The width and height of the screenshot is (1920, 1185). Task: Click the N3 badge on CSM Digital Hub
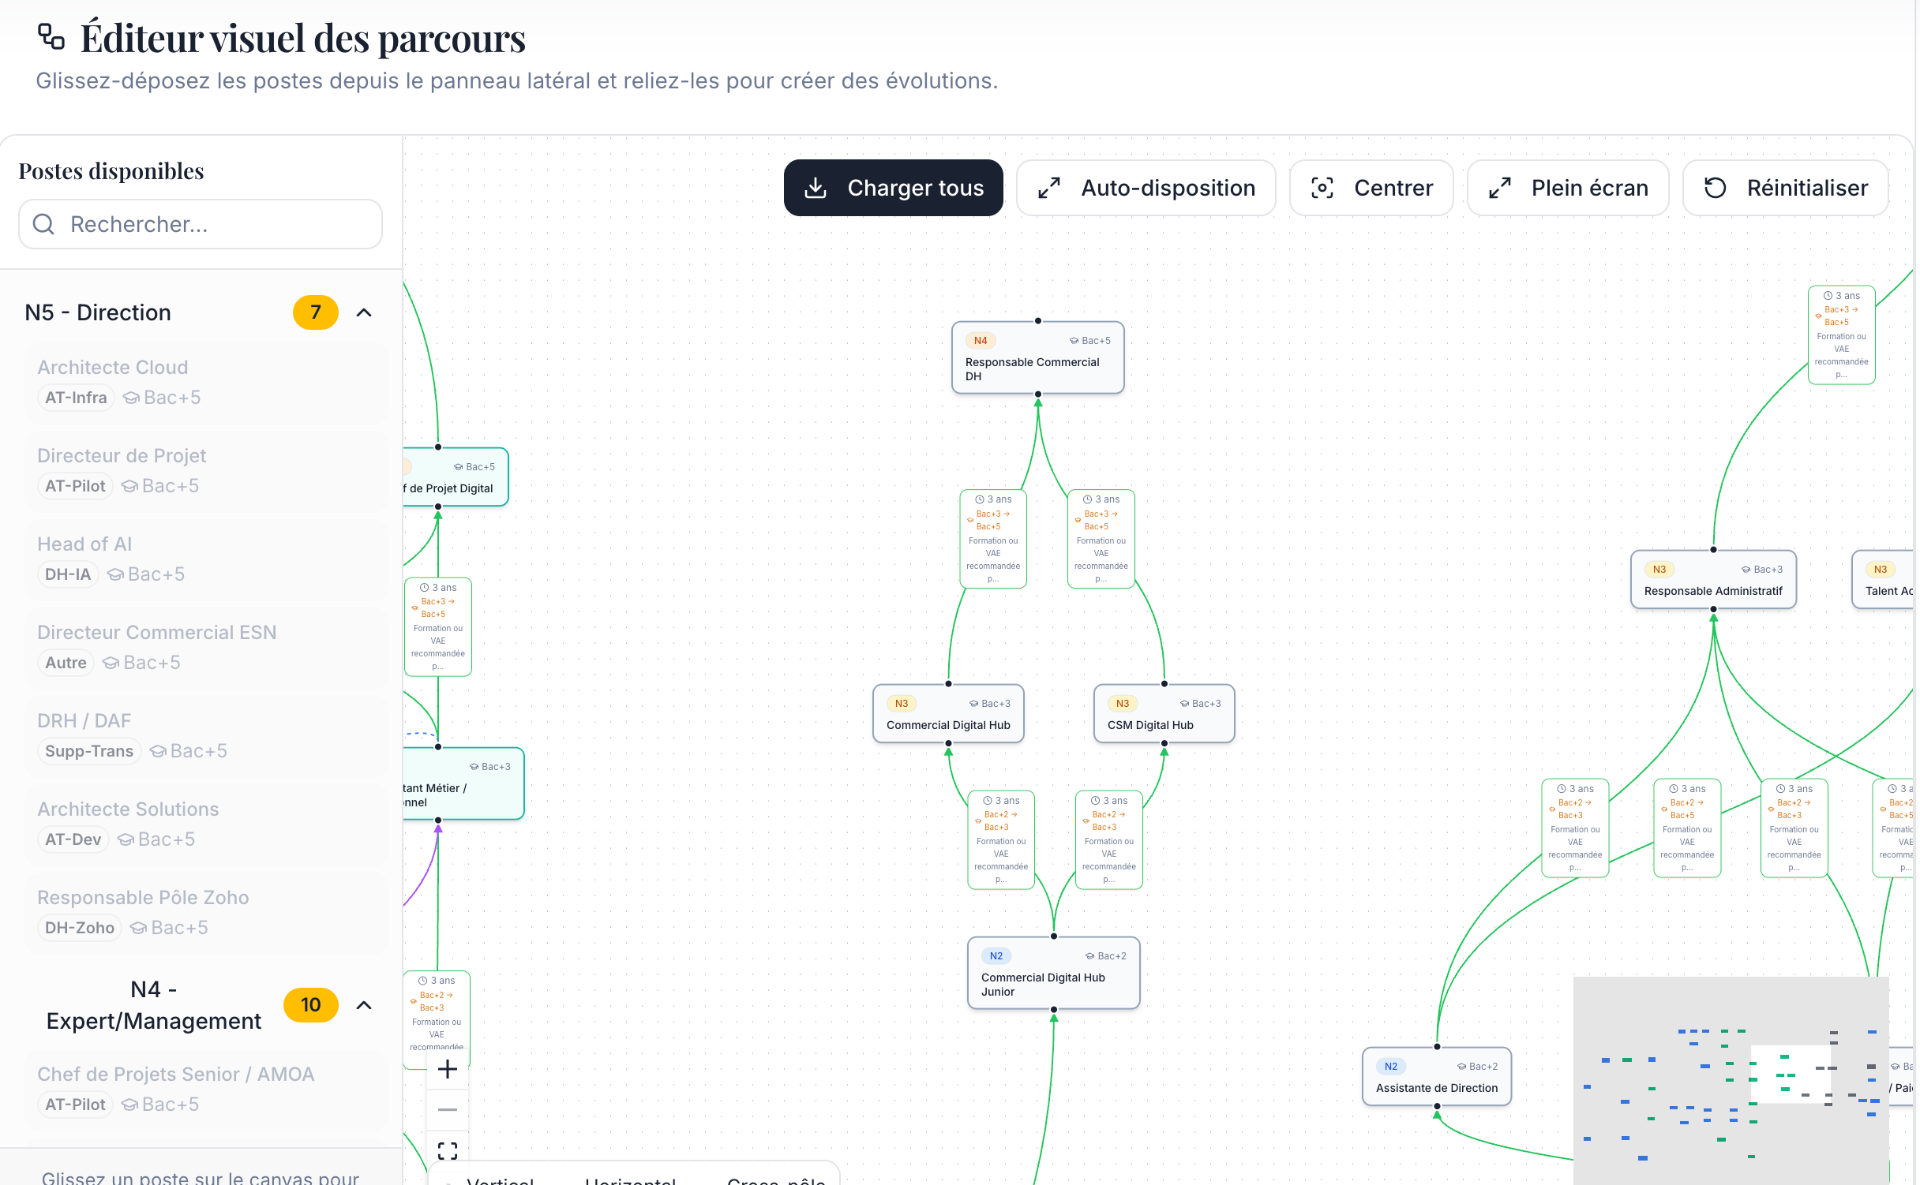pyautogui.click(x=1122, y=704)
